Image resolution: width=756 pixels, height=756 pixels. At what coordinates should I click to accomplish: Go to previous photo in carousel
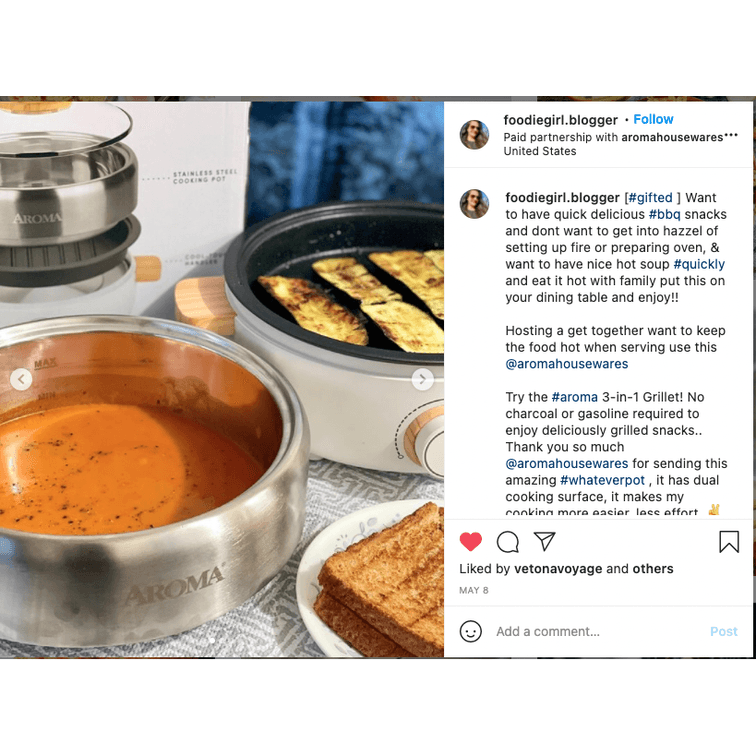coord(21,379)
